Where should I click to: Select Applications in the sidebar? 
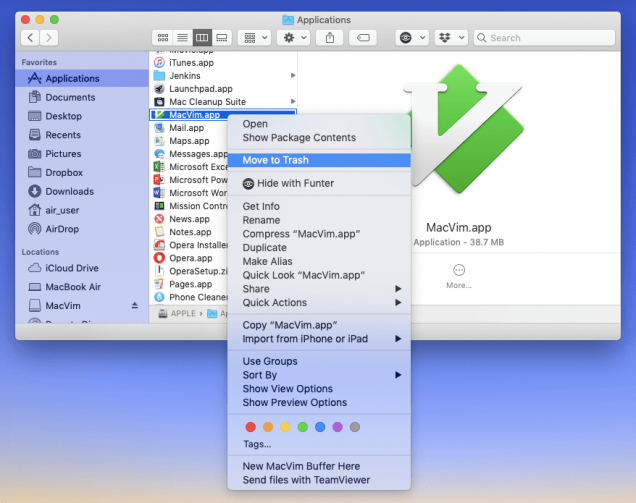(82, 78)
